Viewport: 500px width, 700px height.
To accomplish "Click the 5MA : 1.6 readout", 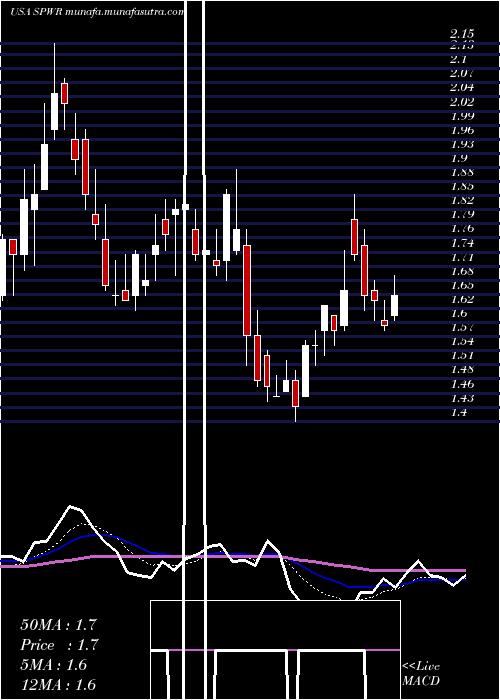I will click(53, 665).
